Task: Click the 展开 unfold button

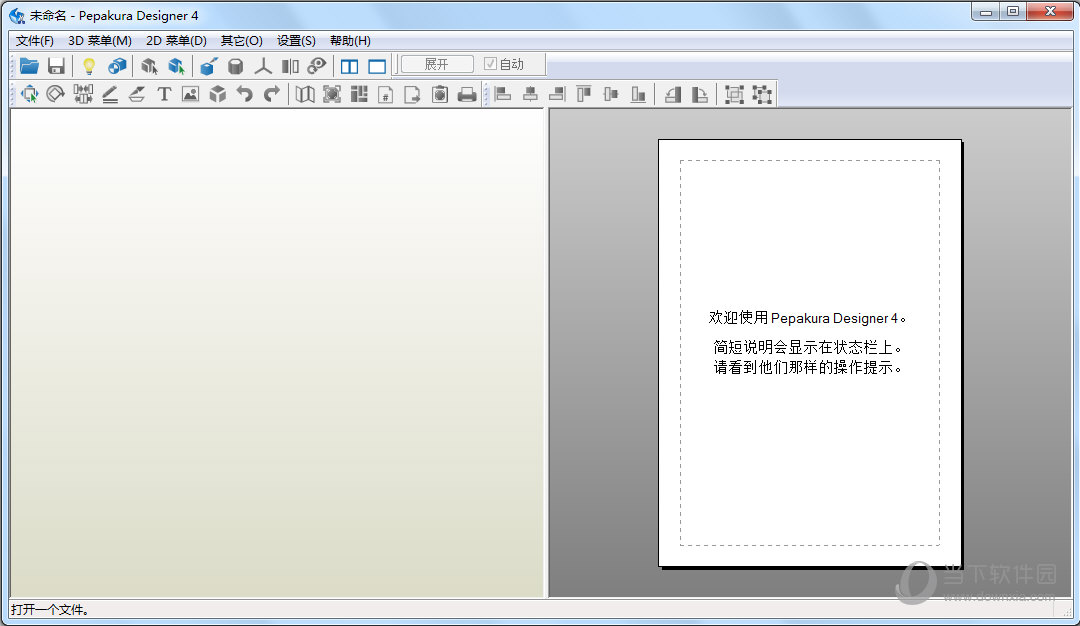Action: pos(437,64)
